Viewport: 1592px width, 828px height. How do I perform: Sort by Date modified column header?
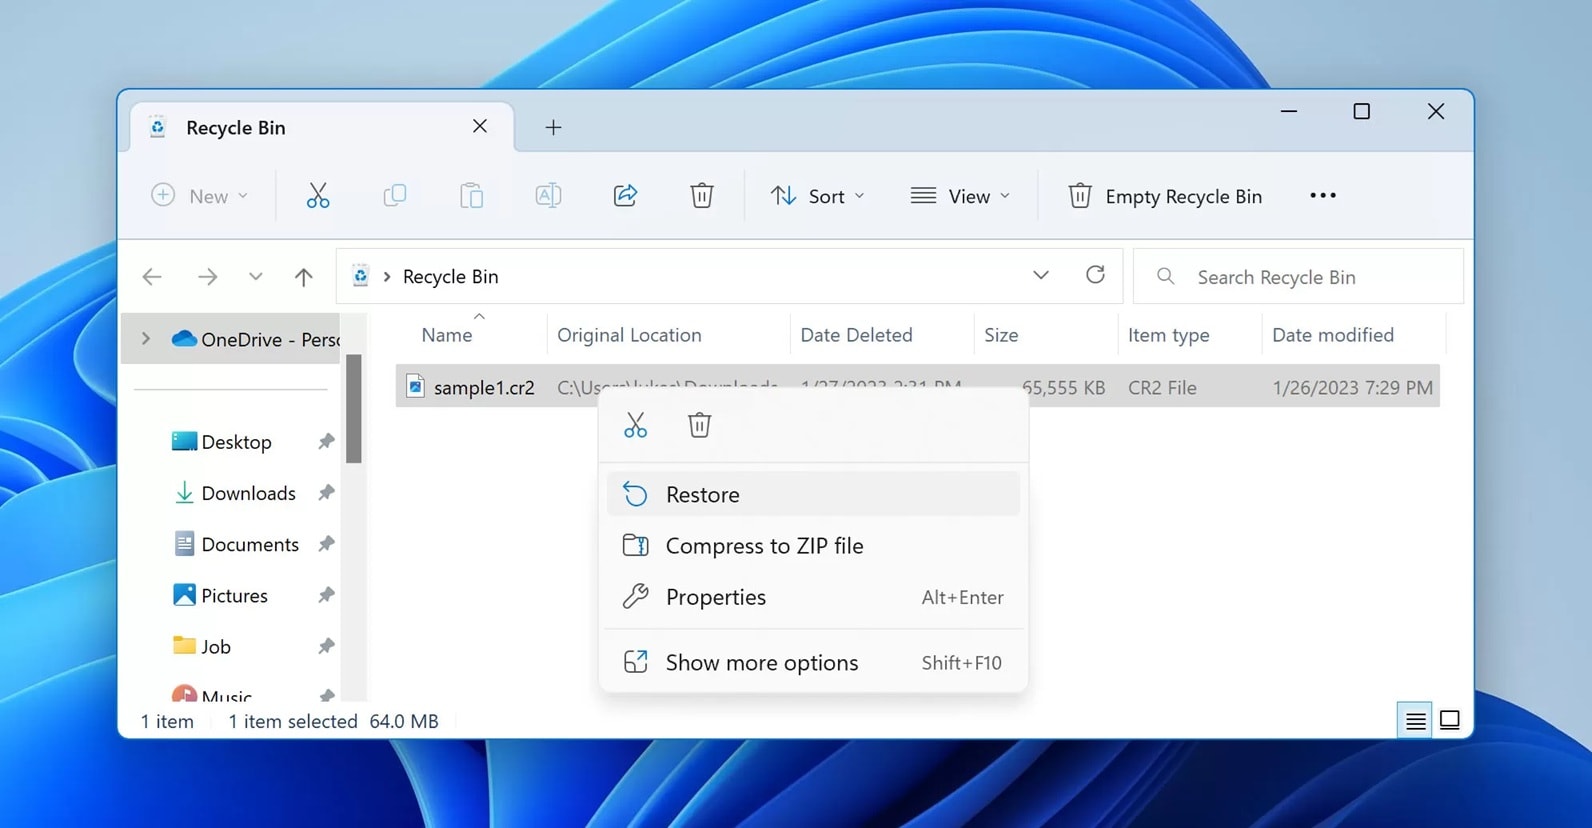(x=1332, y=335)
